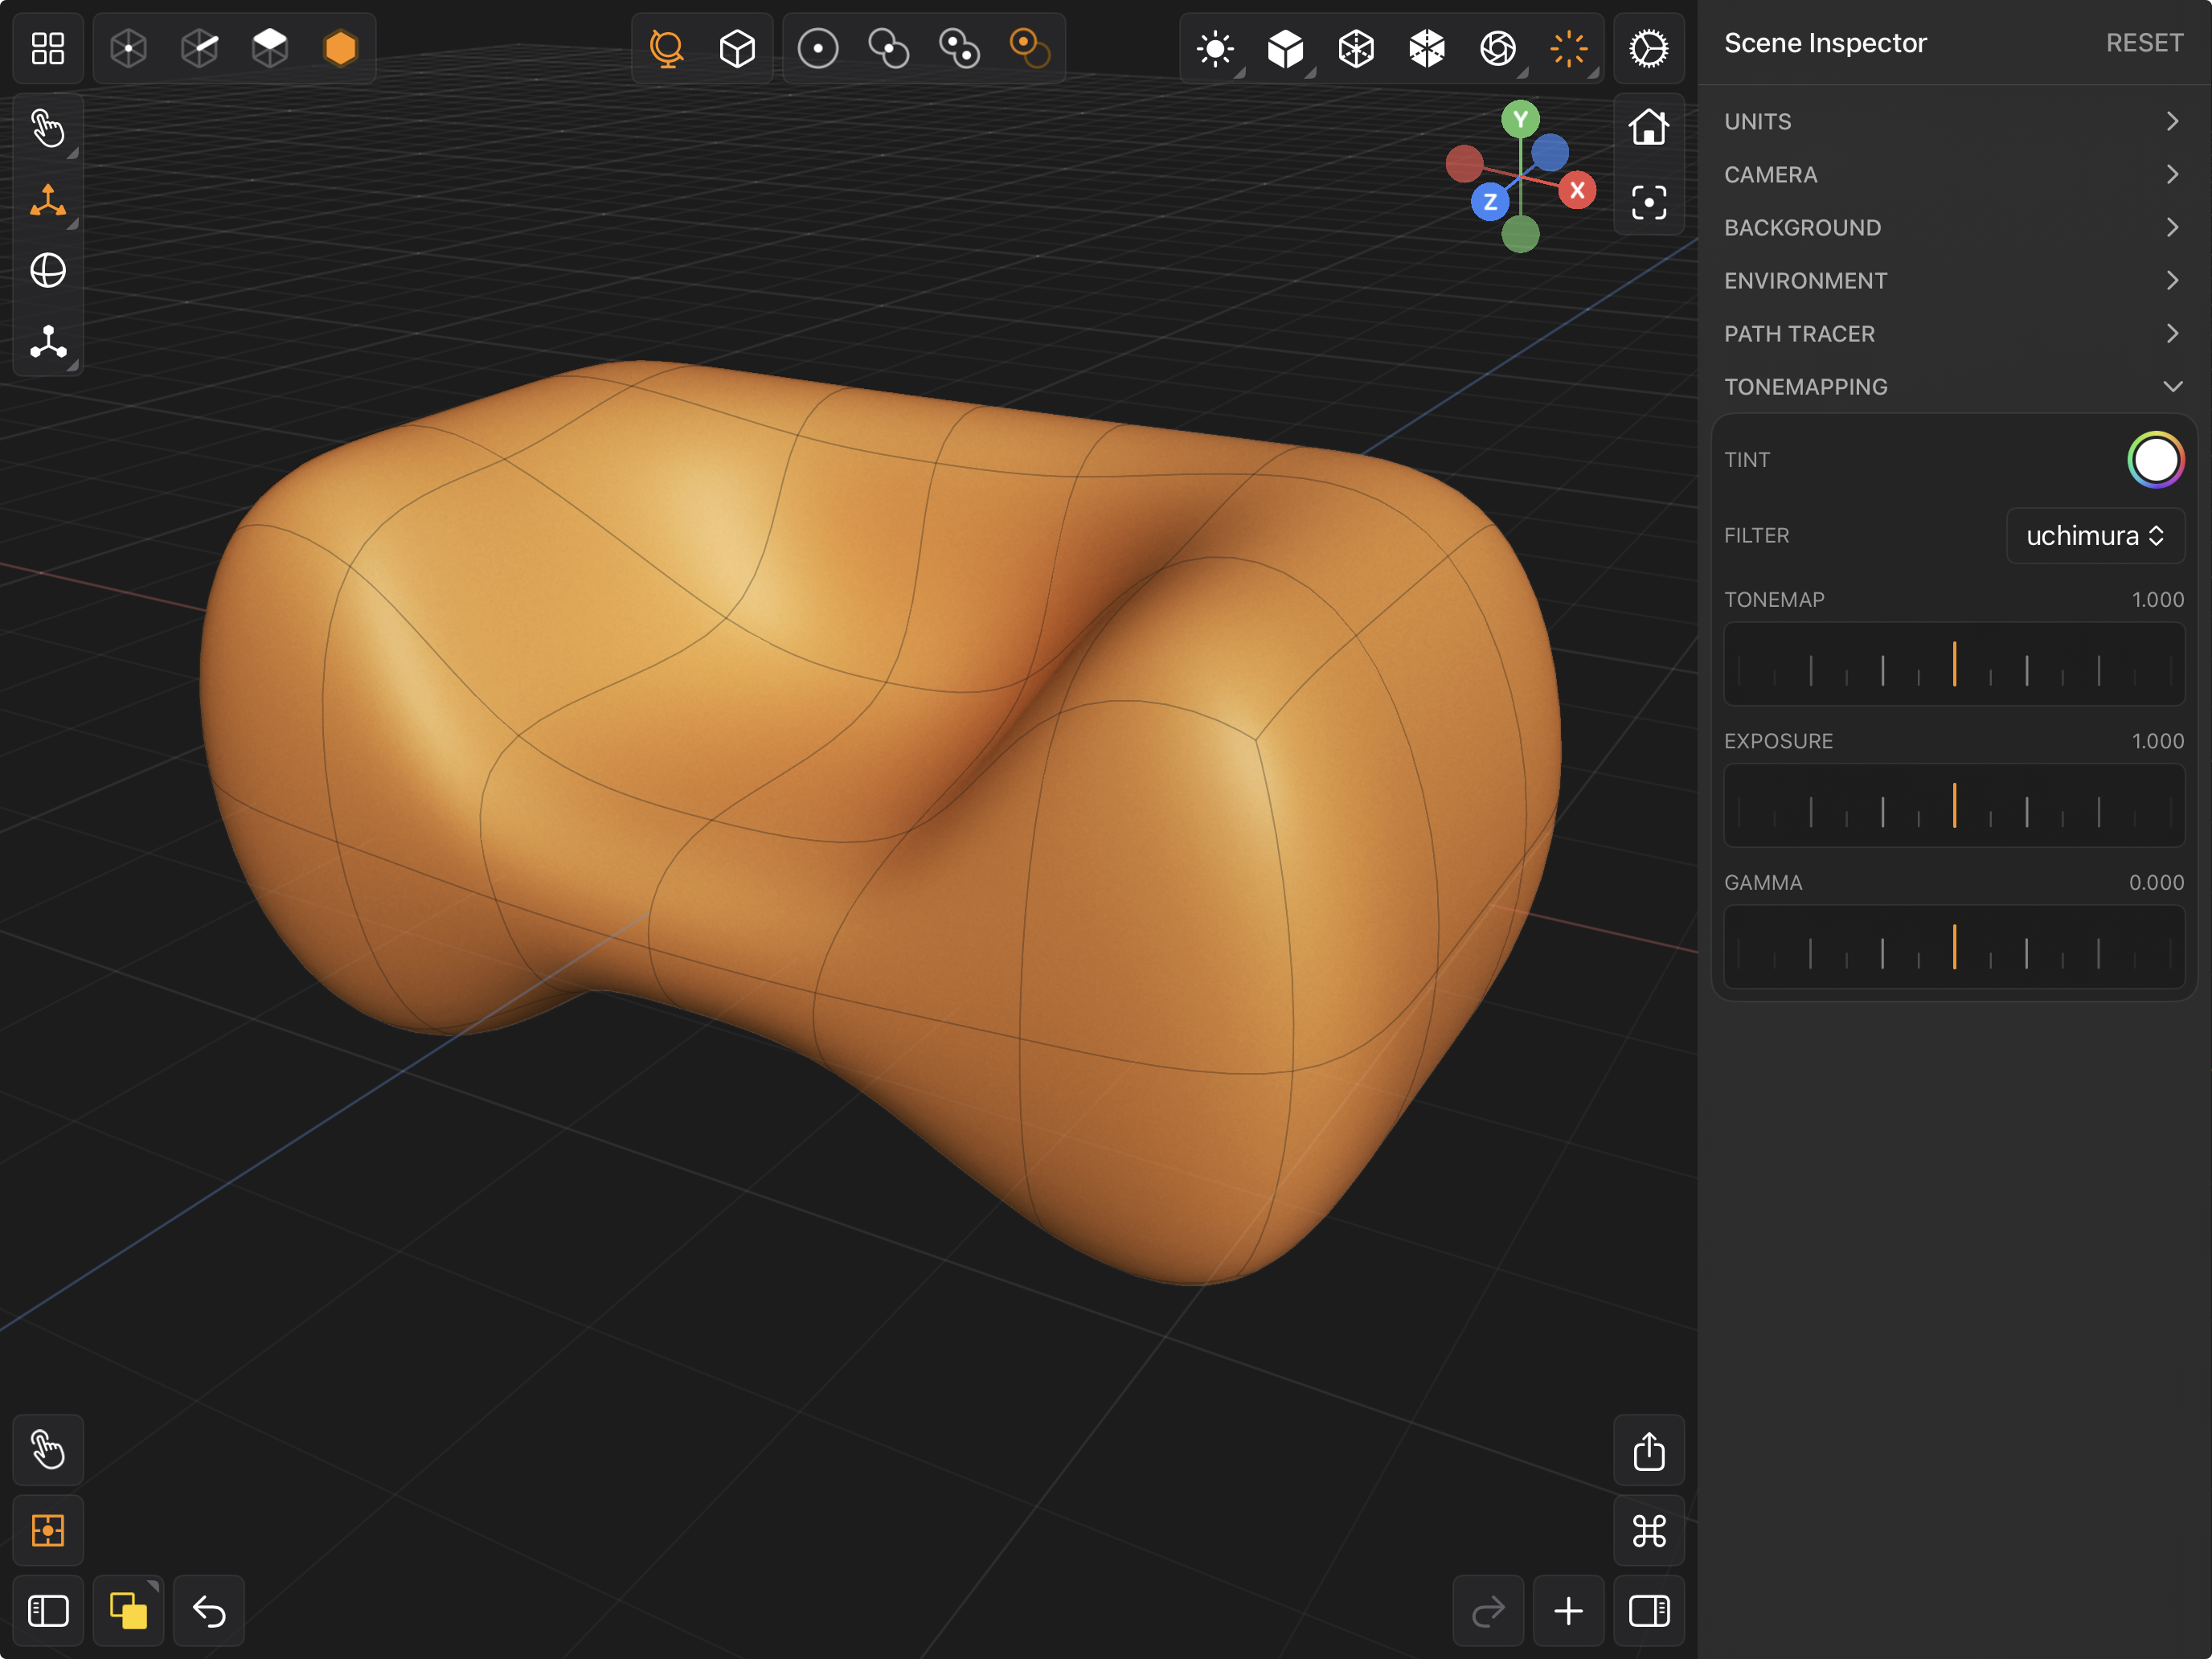Expand the BACKGROUND section

(x=1954, y=227)
